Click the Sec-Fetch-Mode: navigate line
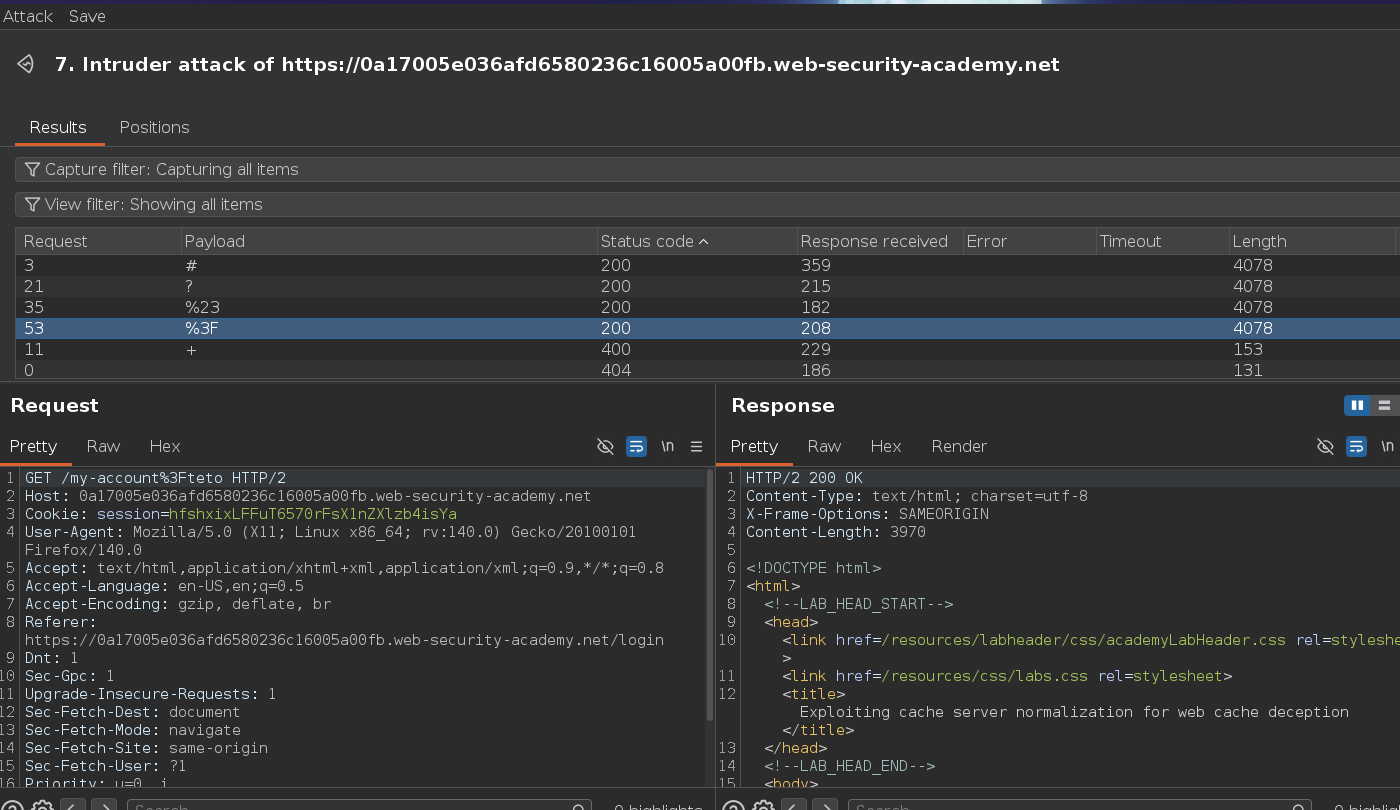This screenshot has width=1400, height=810. 132,730
